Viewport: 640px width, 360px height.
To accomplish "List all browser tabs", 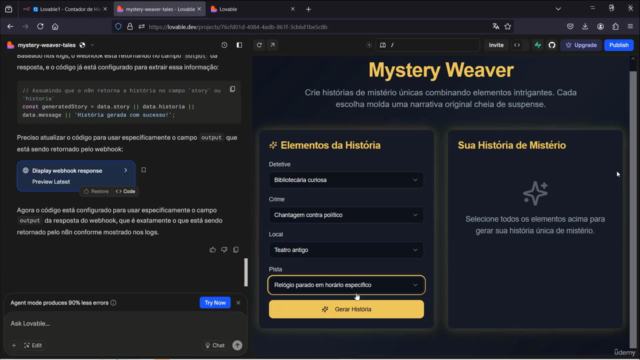I will coord(558,9).
